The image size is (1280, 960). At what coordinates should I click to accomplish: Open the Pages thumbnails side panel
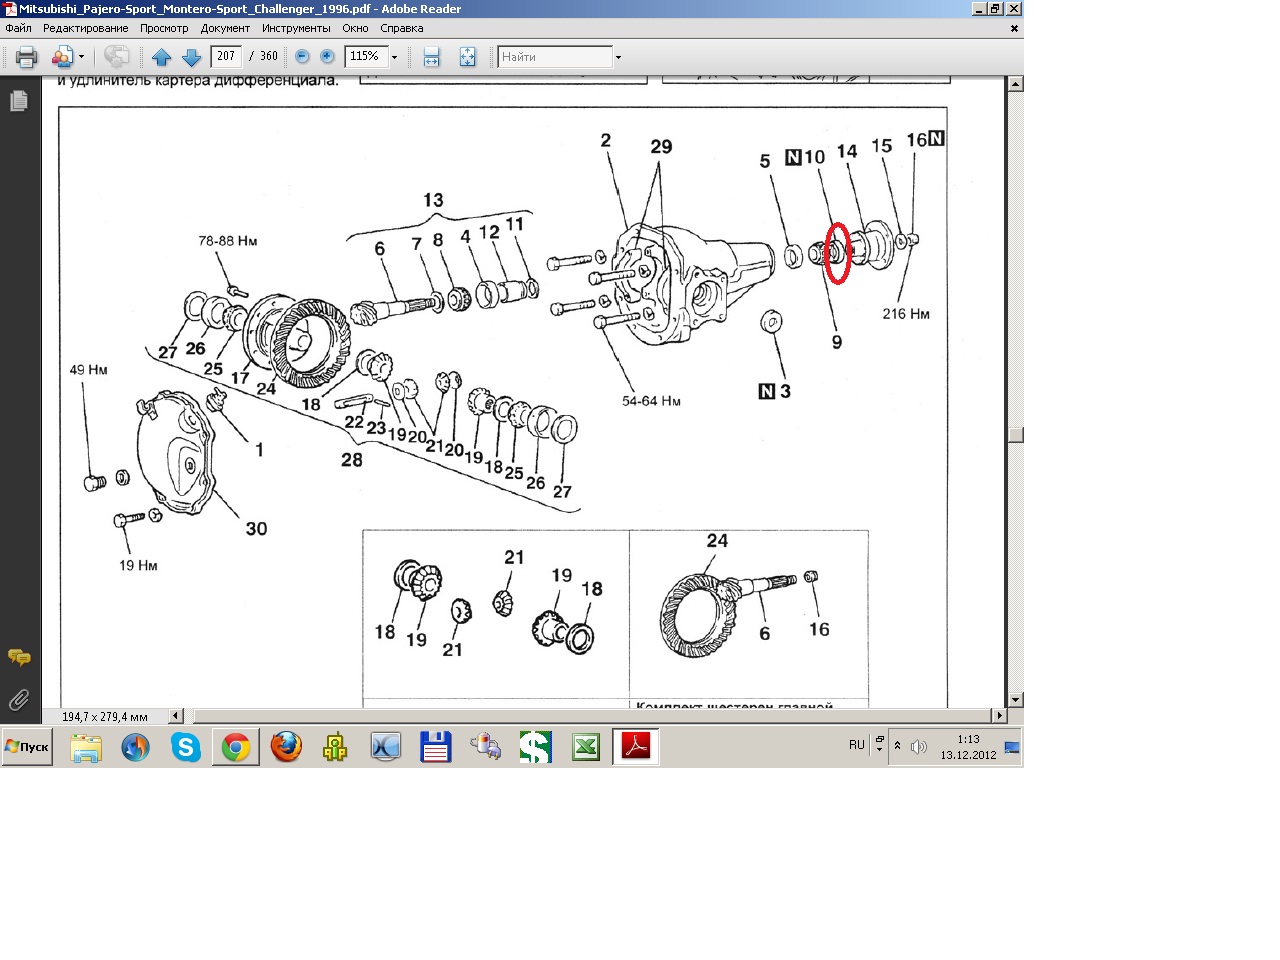[x=18, y=101]
